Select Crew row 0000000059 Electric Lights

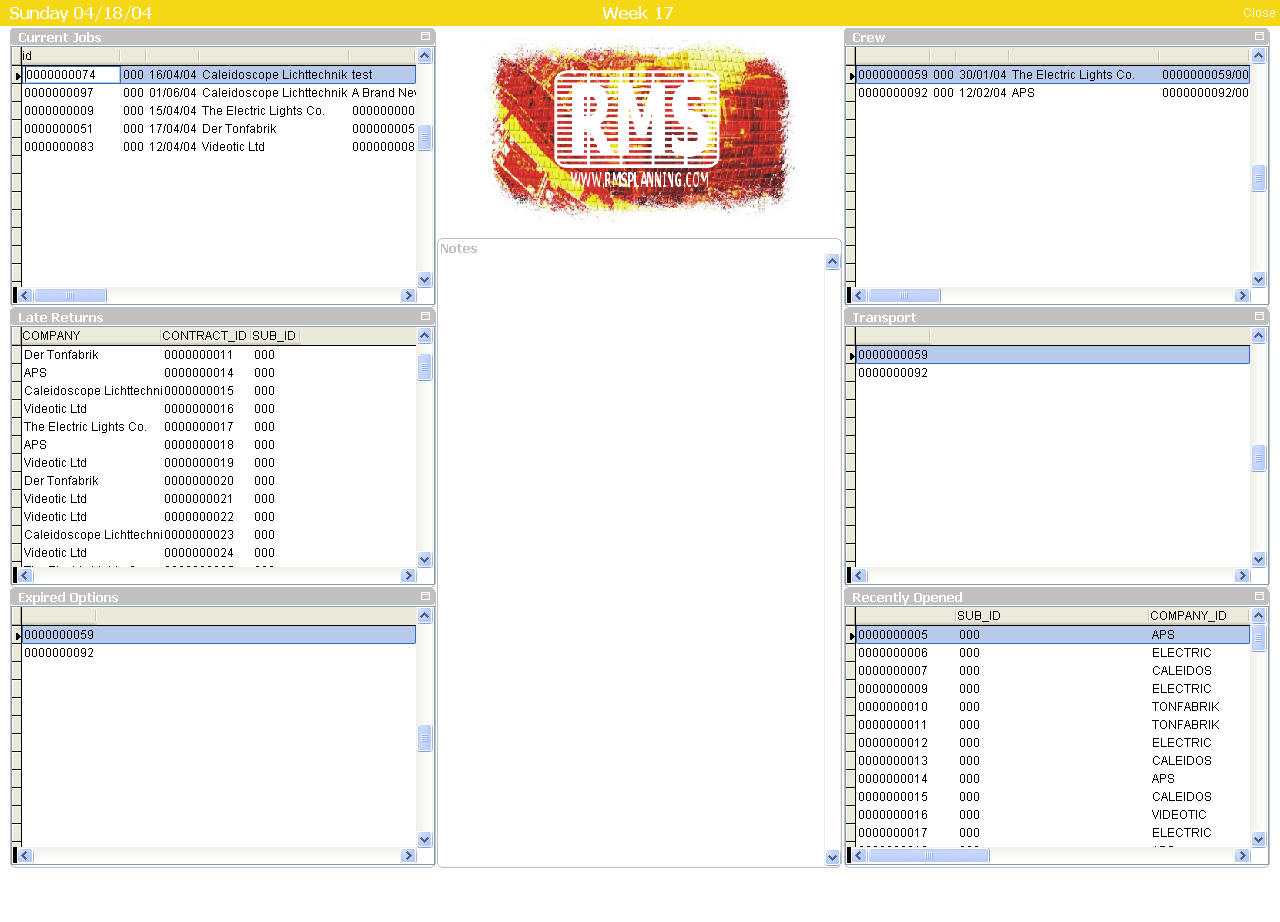coord(1053,75)
